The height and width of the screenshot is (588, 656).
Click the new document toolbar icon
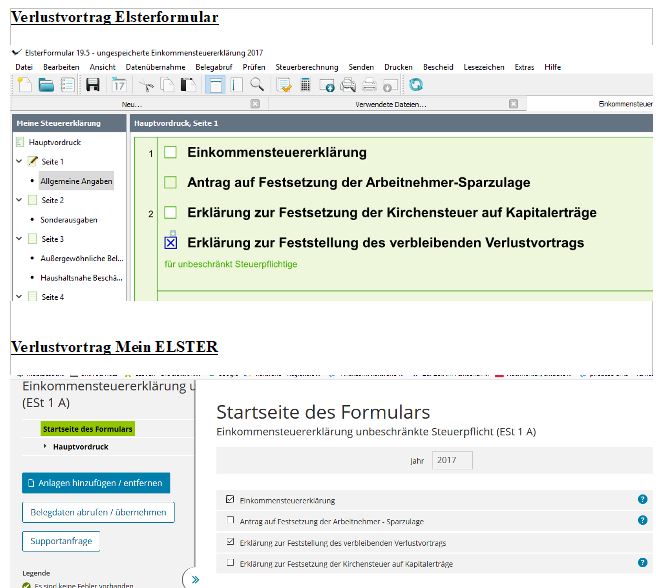tap(24, 85)
